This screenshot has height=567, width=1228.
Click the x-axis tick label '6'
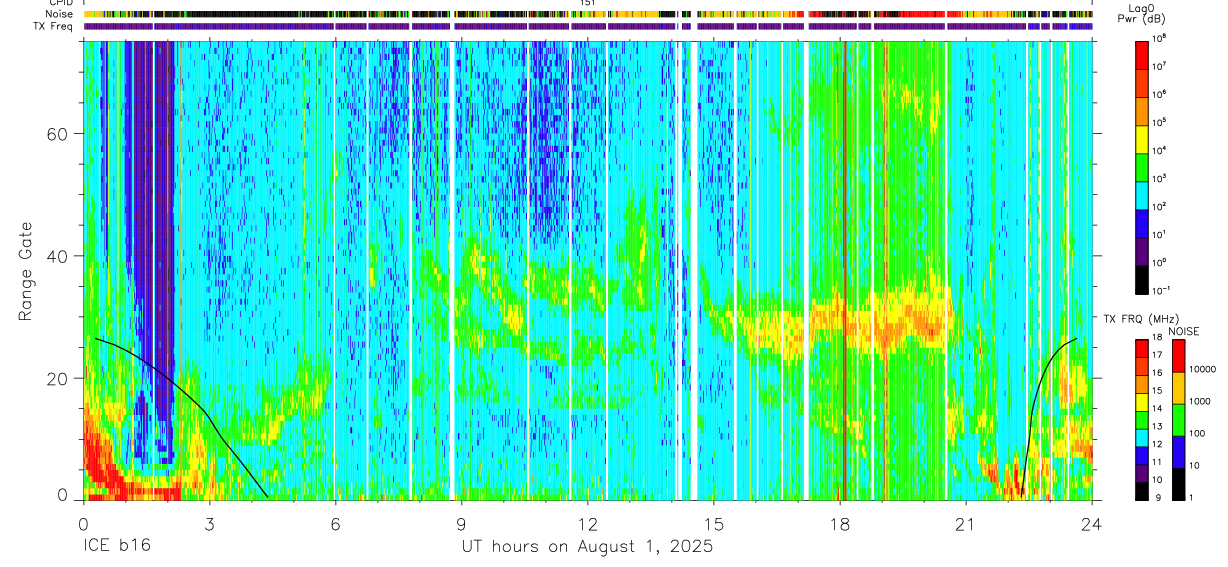(335, 524)
